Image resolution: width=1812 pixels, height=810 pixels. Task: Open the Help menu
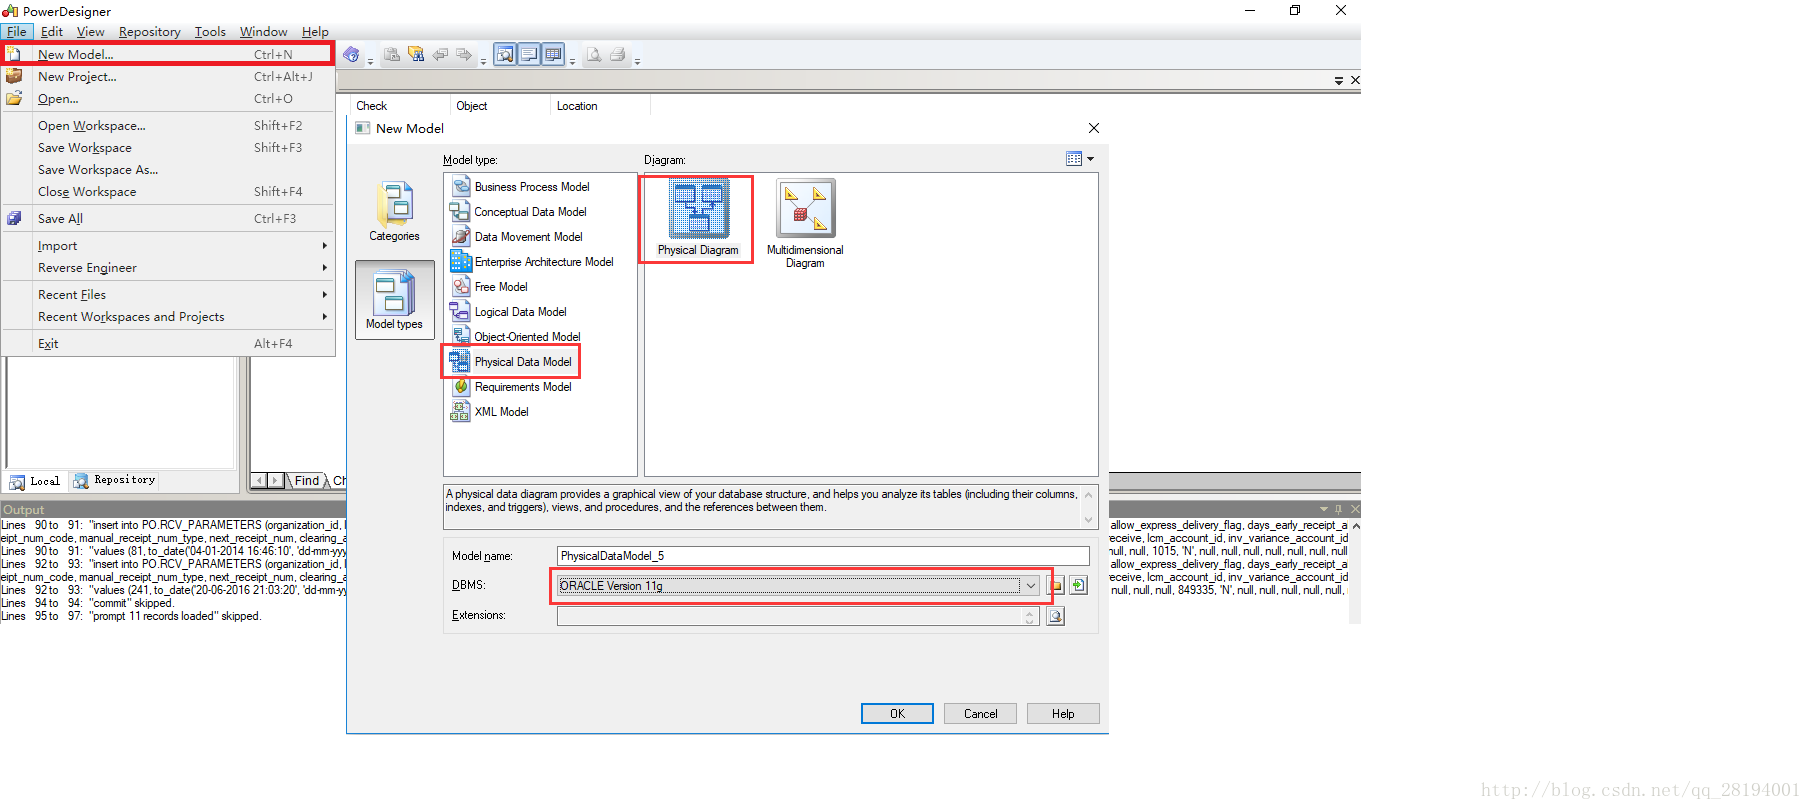[x=315, y=32]
